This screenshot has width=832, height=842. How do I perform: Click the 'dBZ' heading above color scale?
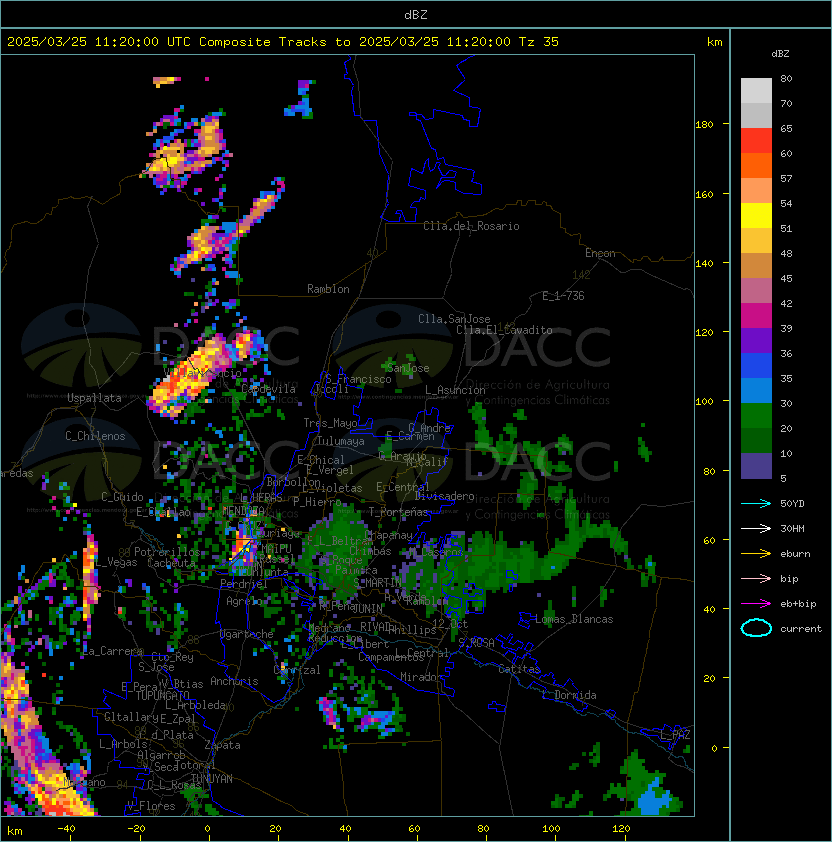[x=780, y=54]
